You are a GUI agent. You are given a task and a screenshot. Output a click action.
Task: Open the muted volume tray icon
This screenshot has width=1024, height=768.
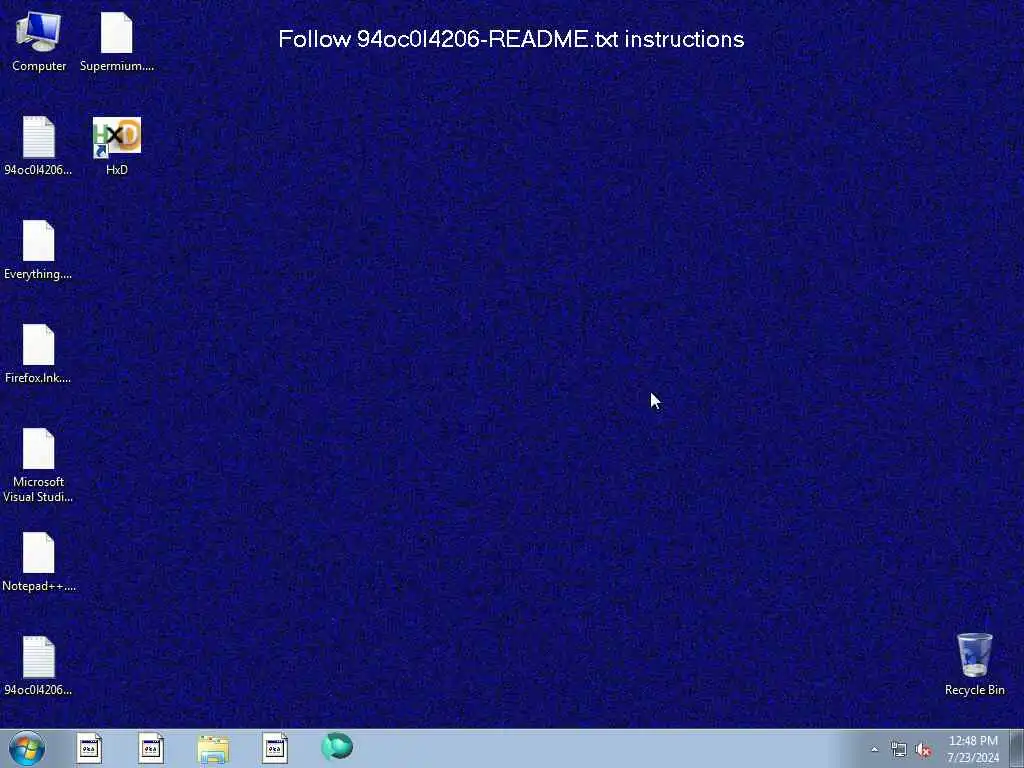tap(923, 750)
